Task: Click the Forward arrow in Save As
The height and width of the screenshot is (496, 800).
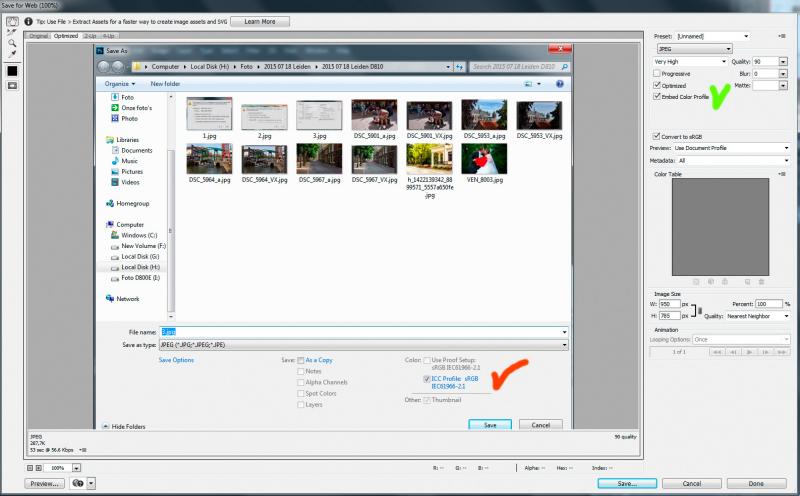Action: pos(118,67)
